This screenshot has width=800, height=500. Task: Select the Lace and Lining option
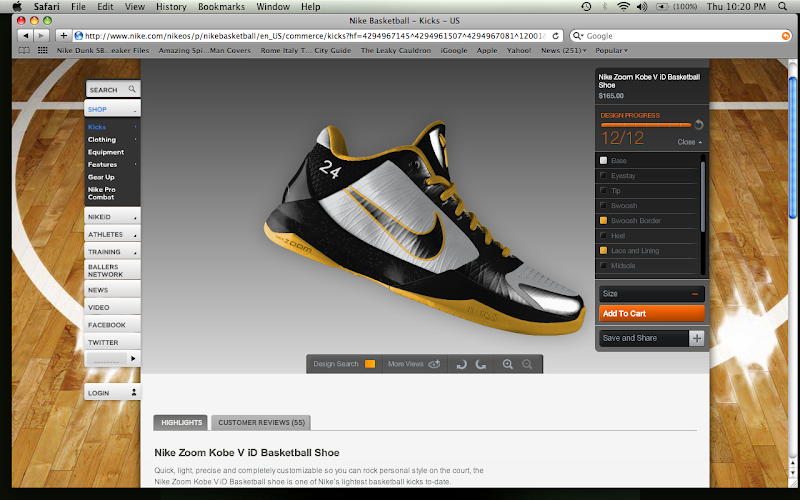pyautogui.click(x=647, y=251)
